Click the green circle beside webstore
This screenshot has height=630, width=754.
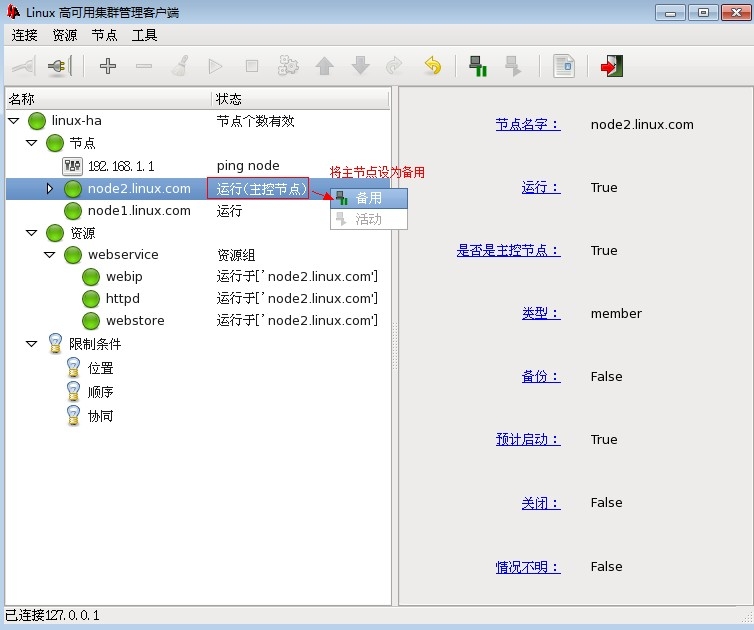[x=91, y=321]
